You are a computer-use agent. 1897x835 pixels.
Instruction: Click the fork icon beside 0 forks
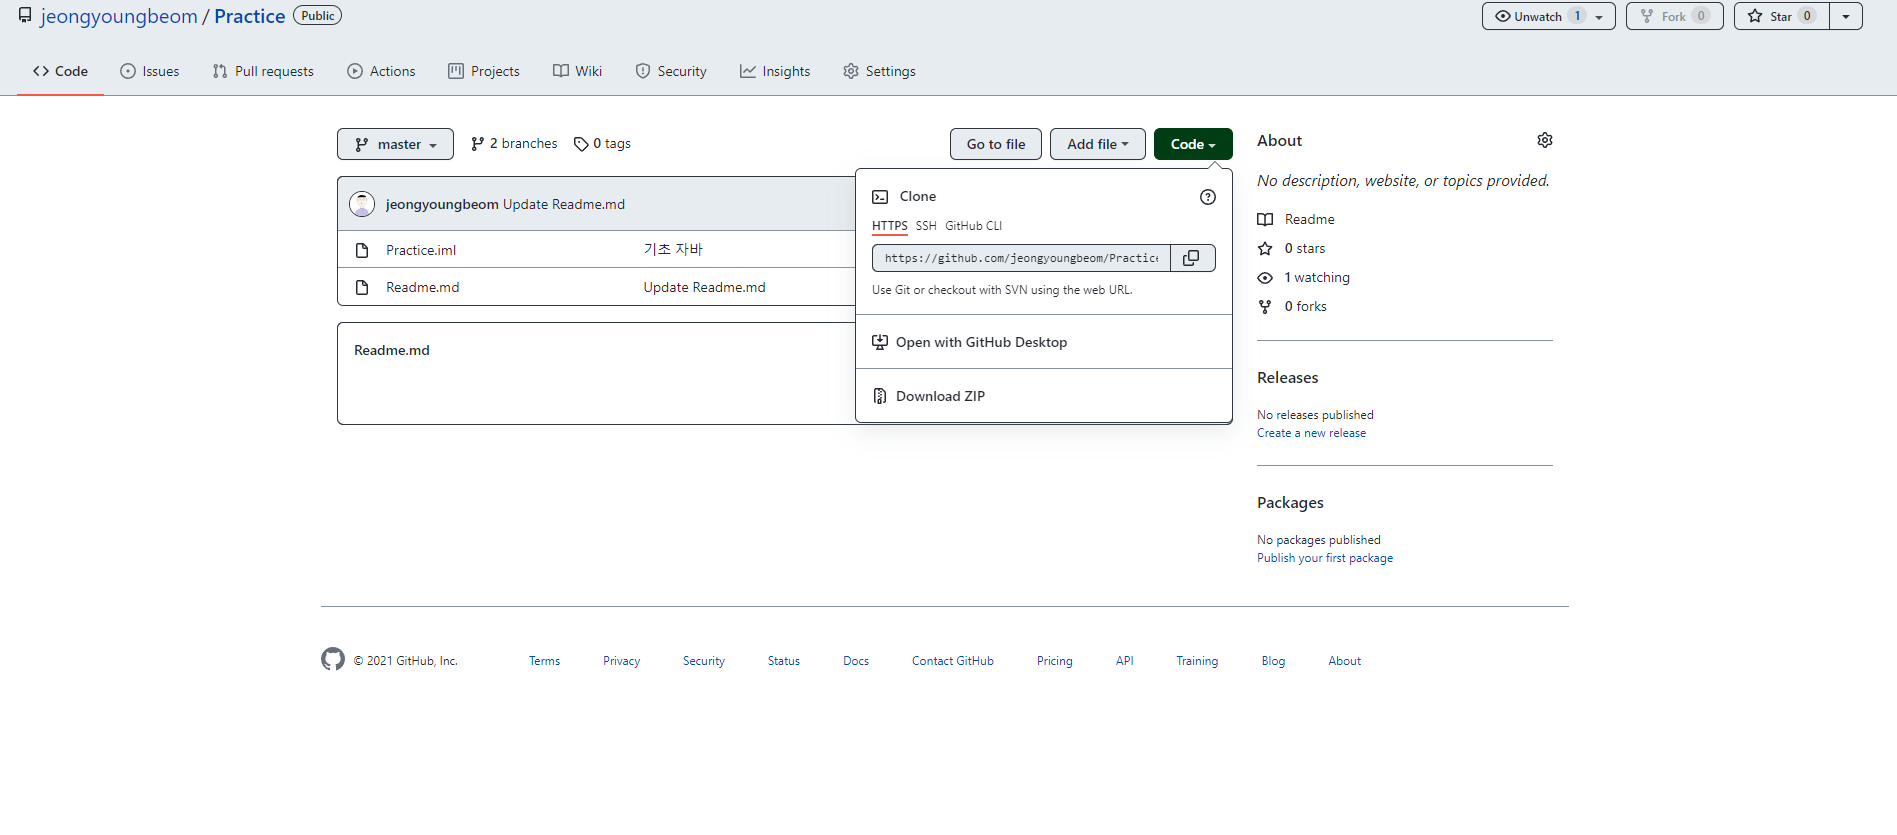tap(1265, 306)
